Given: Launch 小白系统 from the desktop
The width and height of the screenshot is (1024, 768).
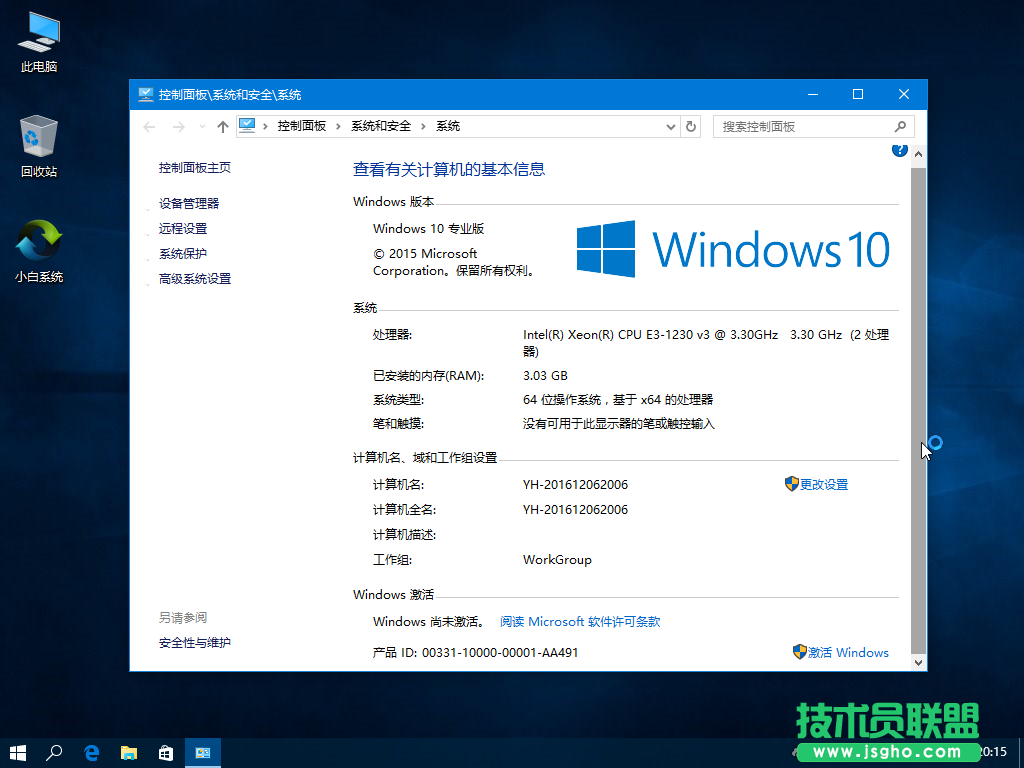Looking at the screenshot, I should pos(37,248).
